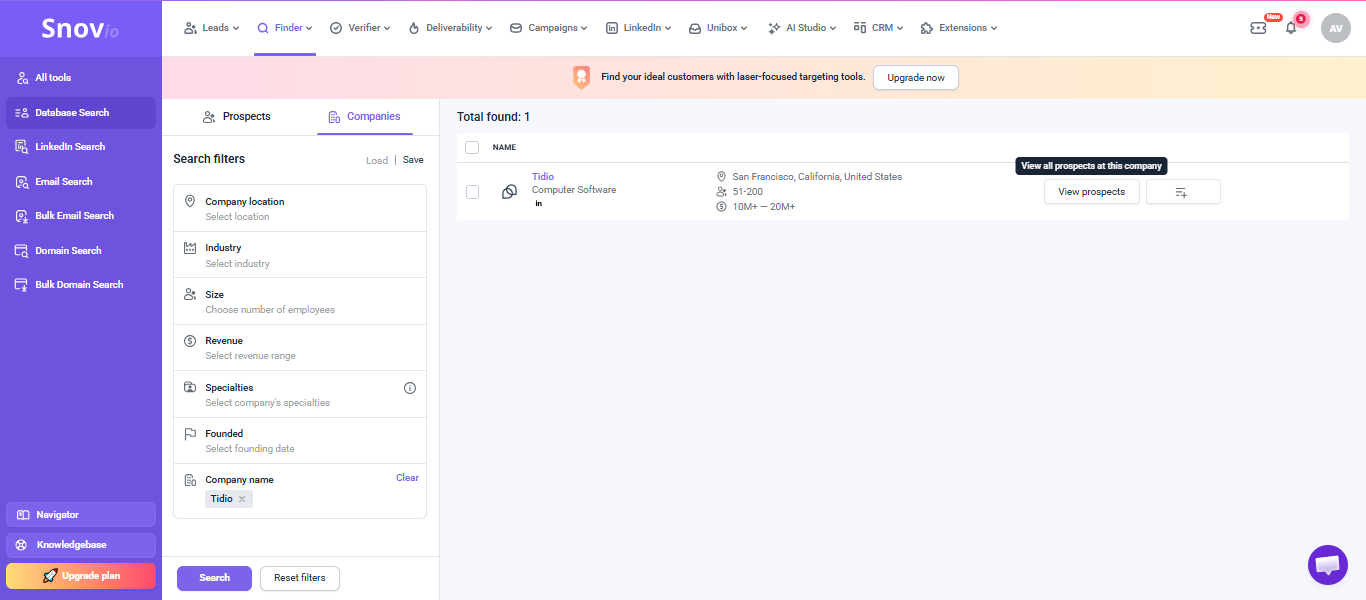Screen dimensions: 1366x600
Task: Click the Tidio company logo
Action: 509,192
